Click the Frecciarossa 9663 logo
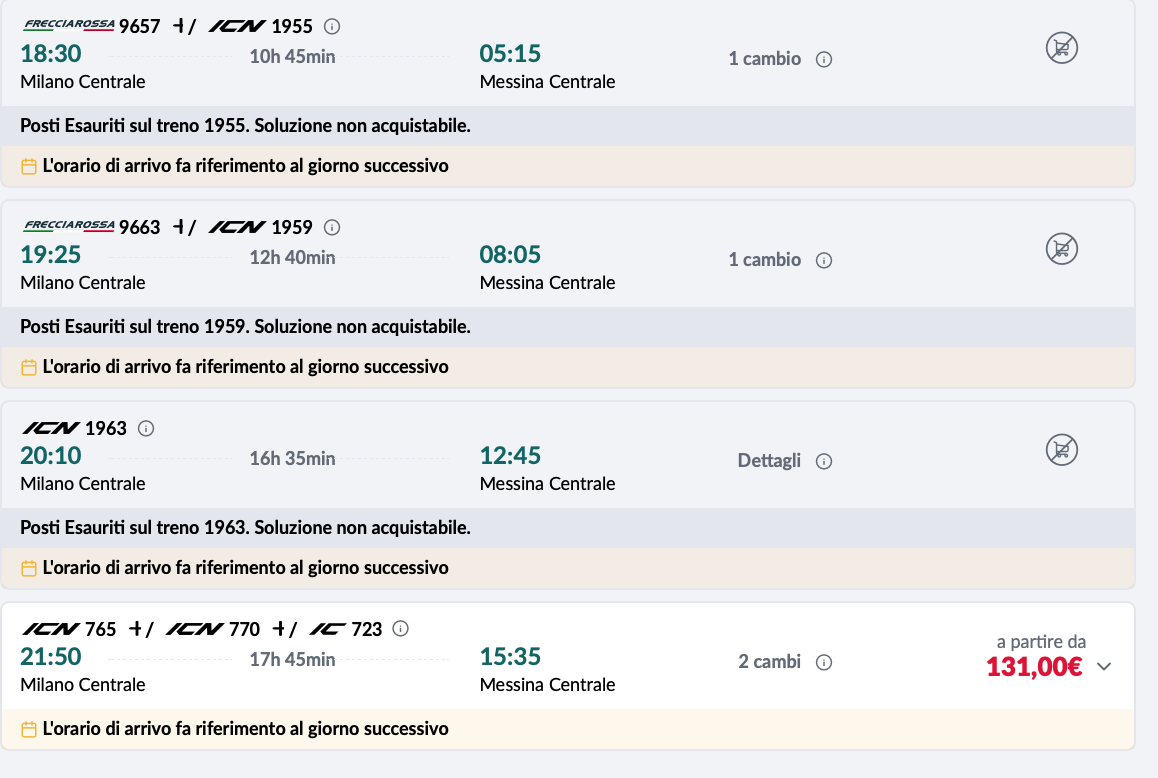This screenshot has width=1158, height=778. point(68,227)
